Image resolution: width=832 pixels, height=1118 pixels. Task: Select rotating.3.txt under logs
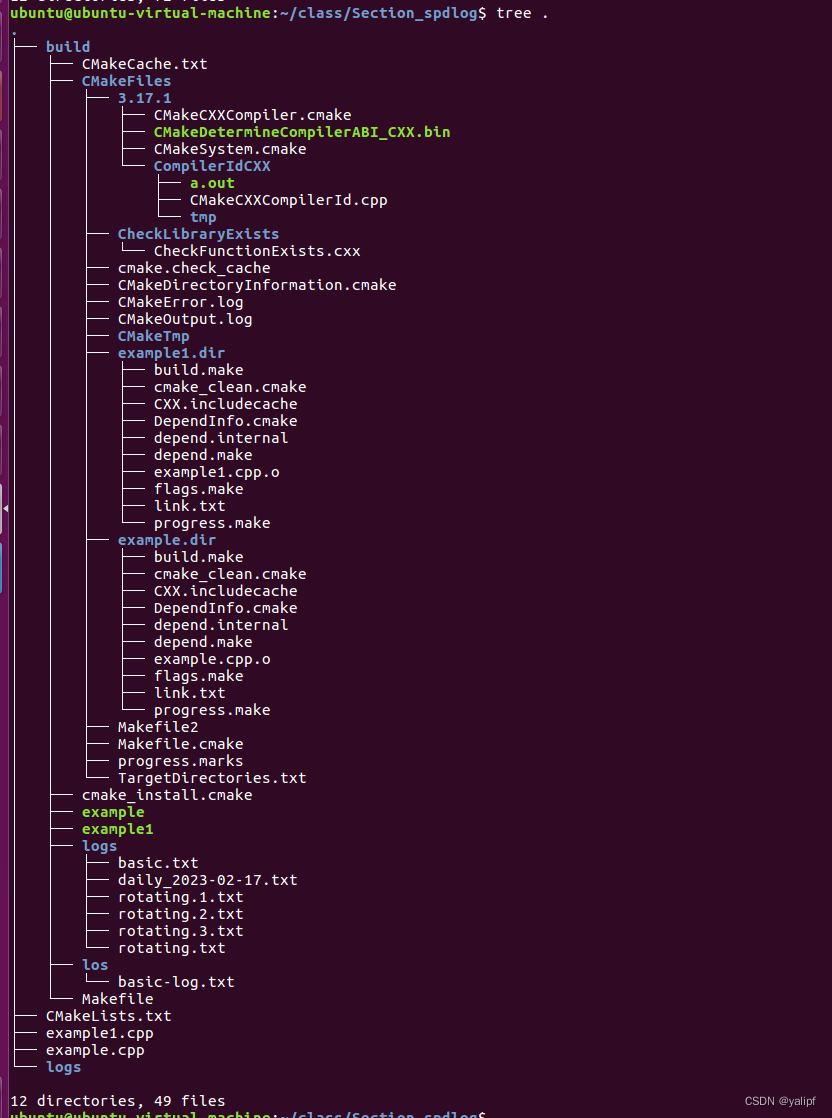[x=180, y=931]
